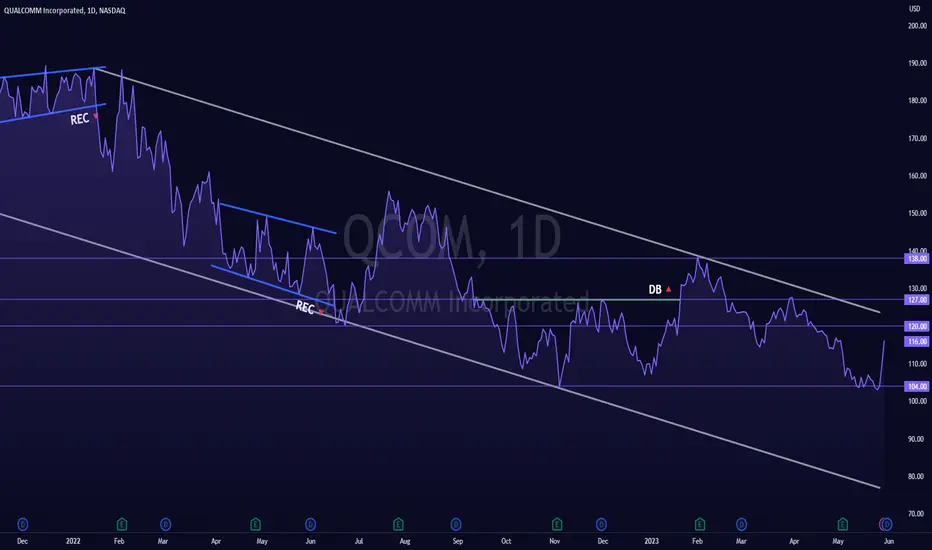
Task: Click the June 2023 dividend marker
Action: (x=886, y=524)
